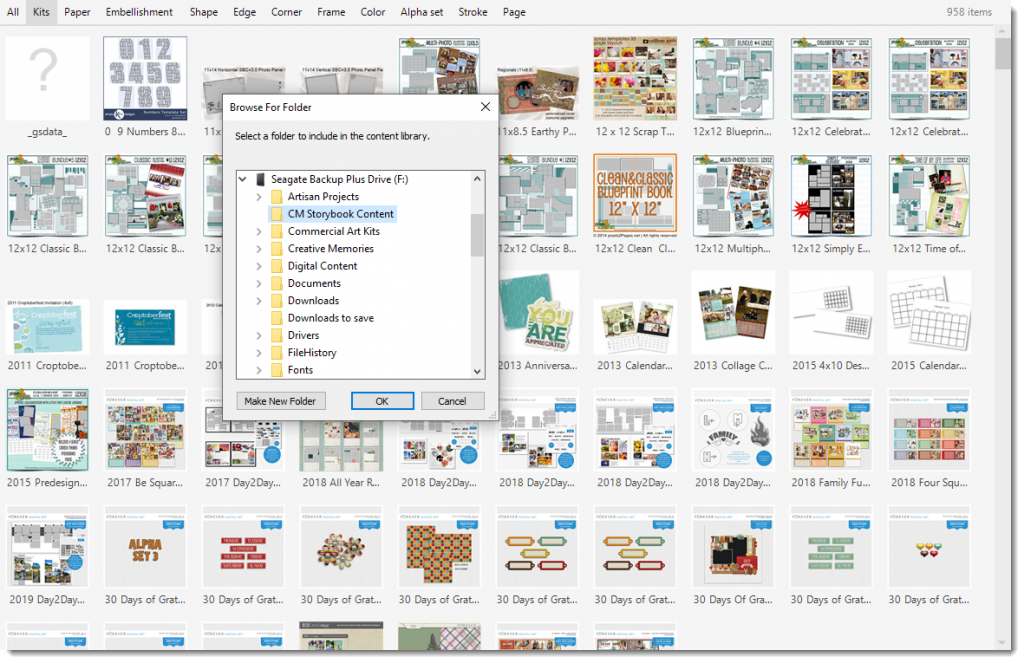Open the 12 x 12 Scrap T... kit
Image resolution: width=1024 pixels, height=663 pixels.
point(635,79)
